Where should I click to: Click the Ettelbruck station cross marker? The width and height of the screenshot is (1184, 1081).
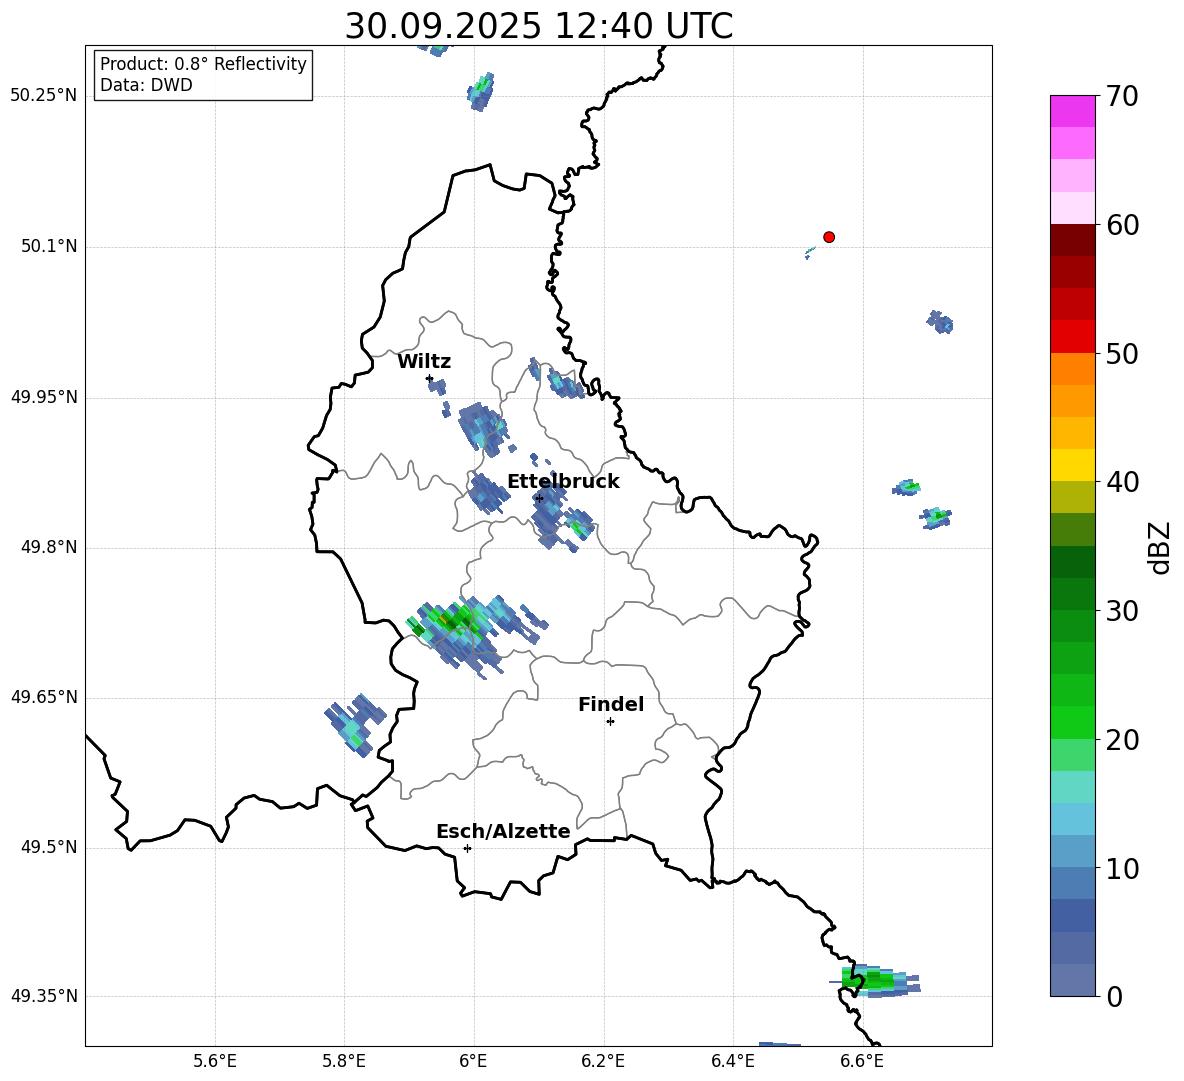(x=538, y=498)
